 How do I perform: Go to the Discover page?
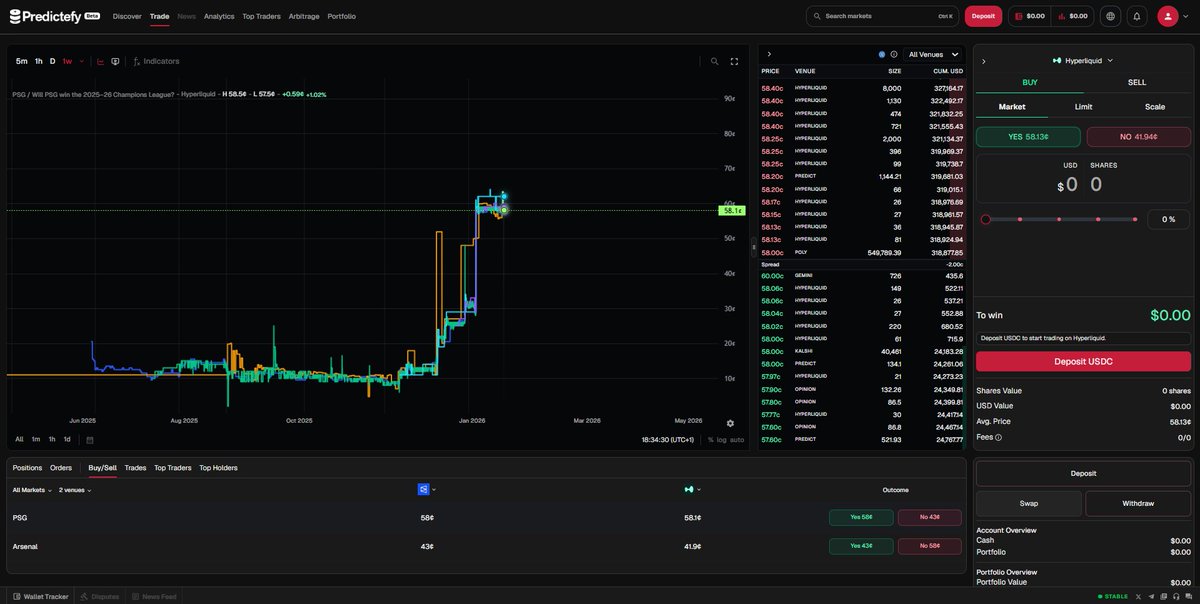pyautogui.click(x=127, y=16)
